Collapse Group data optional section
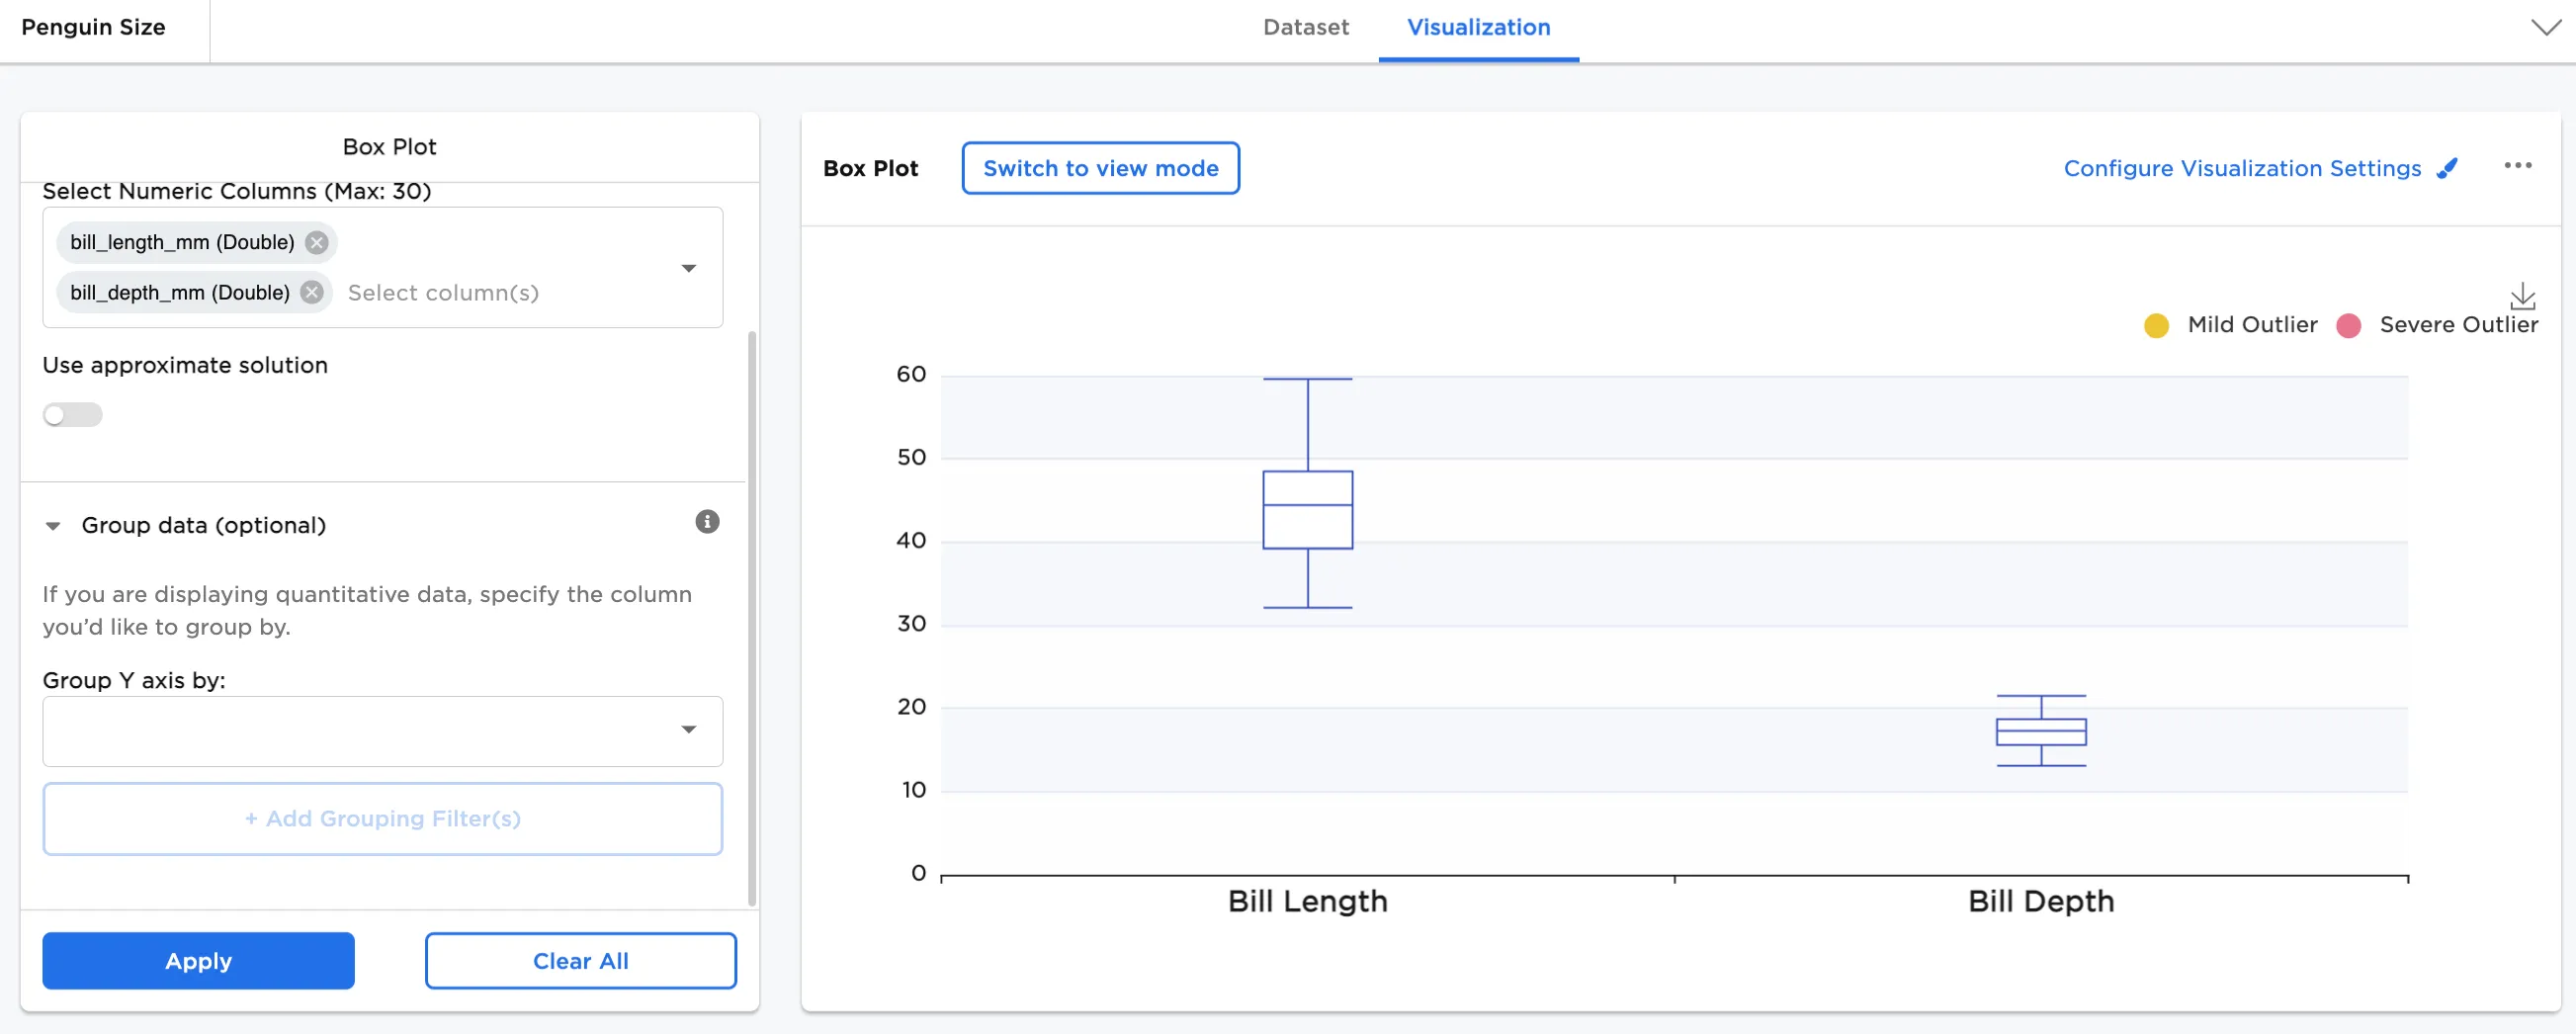Viewport: 2576px width, 1034px height. 53,526
